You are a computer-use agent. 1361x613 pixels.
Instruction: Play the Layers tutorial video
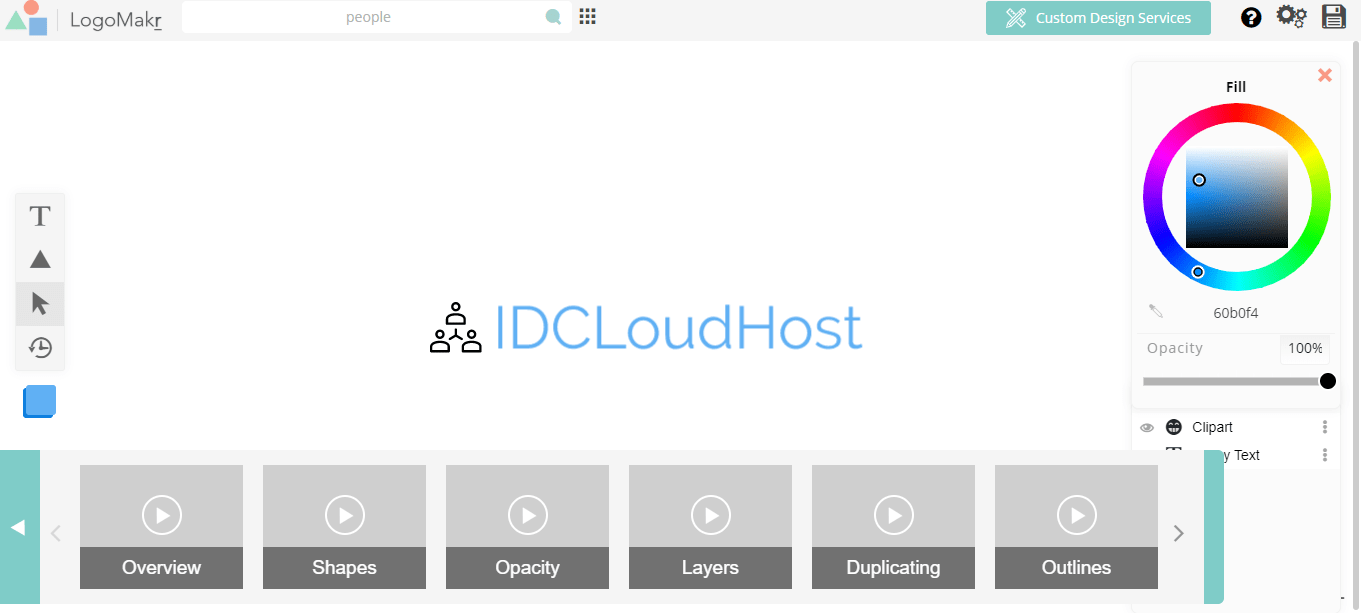point(710,516)
